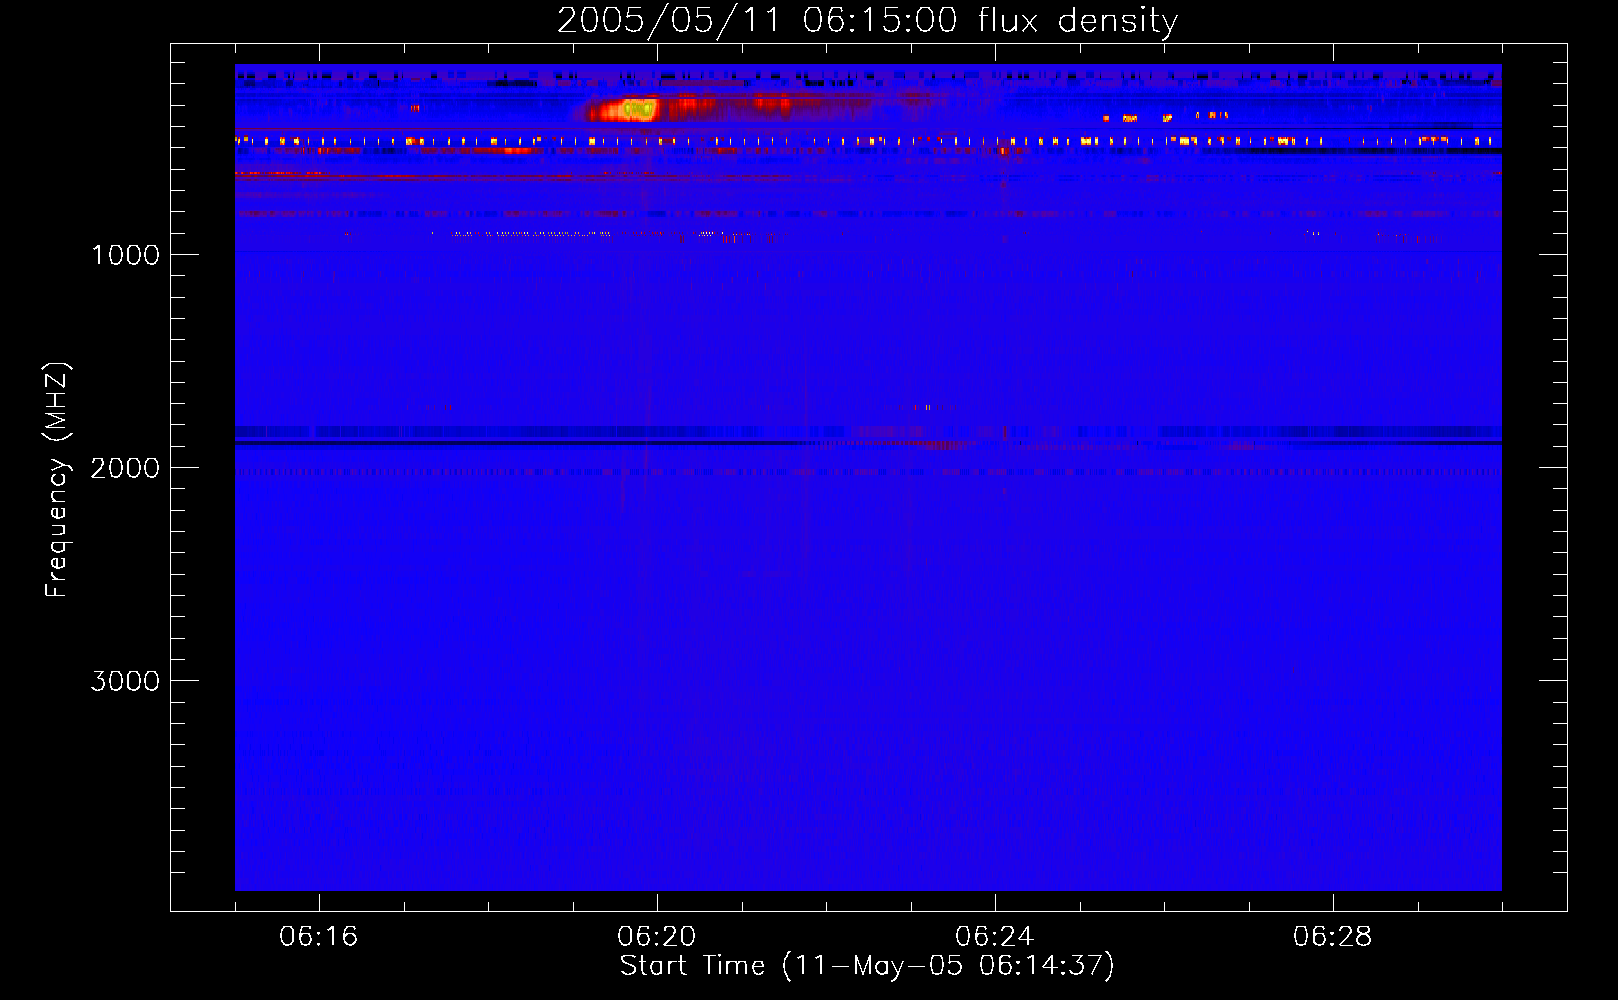Click the 06:28 time tick label
This screenshot has height=1000, width=1618.
(x=1332, y=937)
